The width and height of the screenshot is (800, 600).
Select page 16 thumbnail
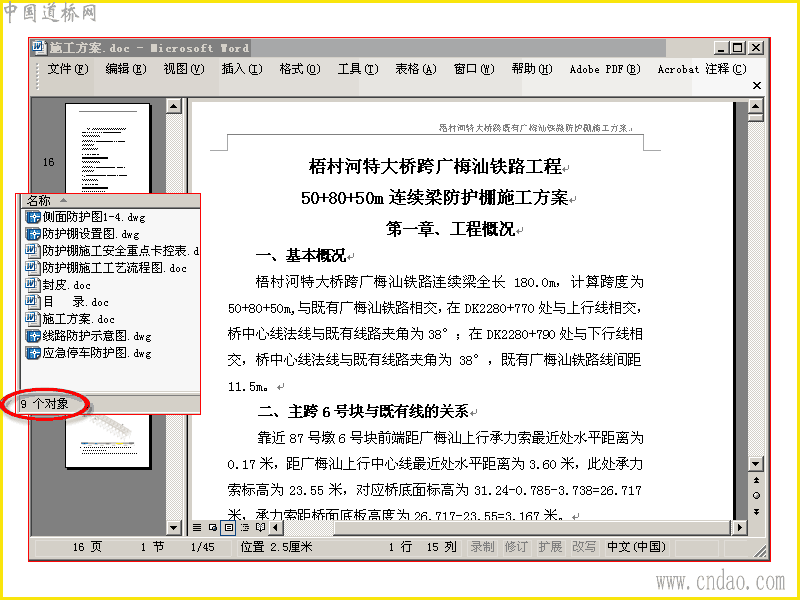pos(108,149)
